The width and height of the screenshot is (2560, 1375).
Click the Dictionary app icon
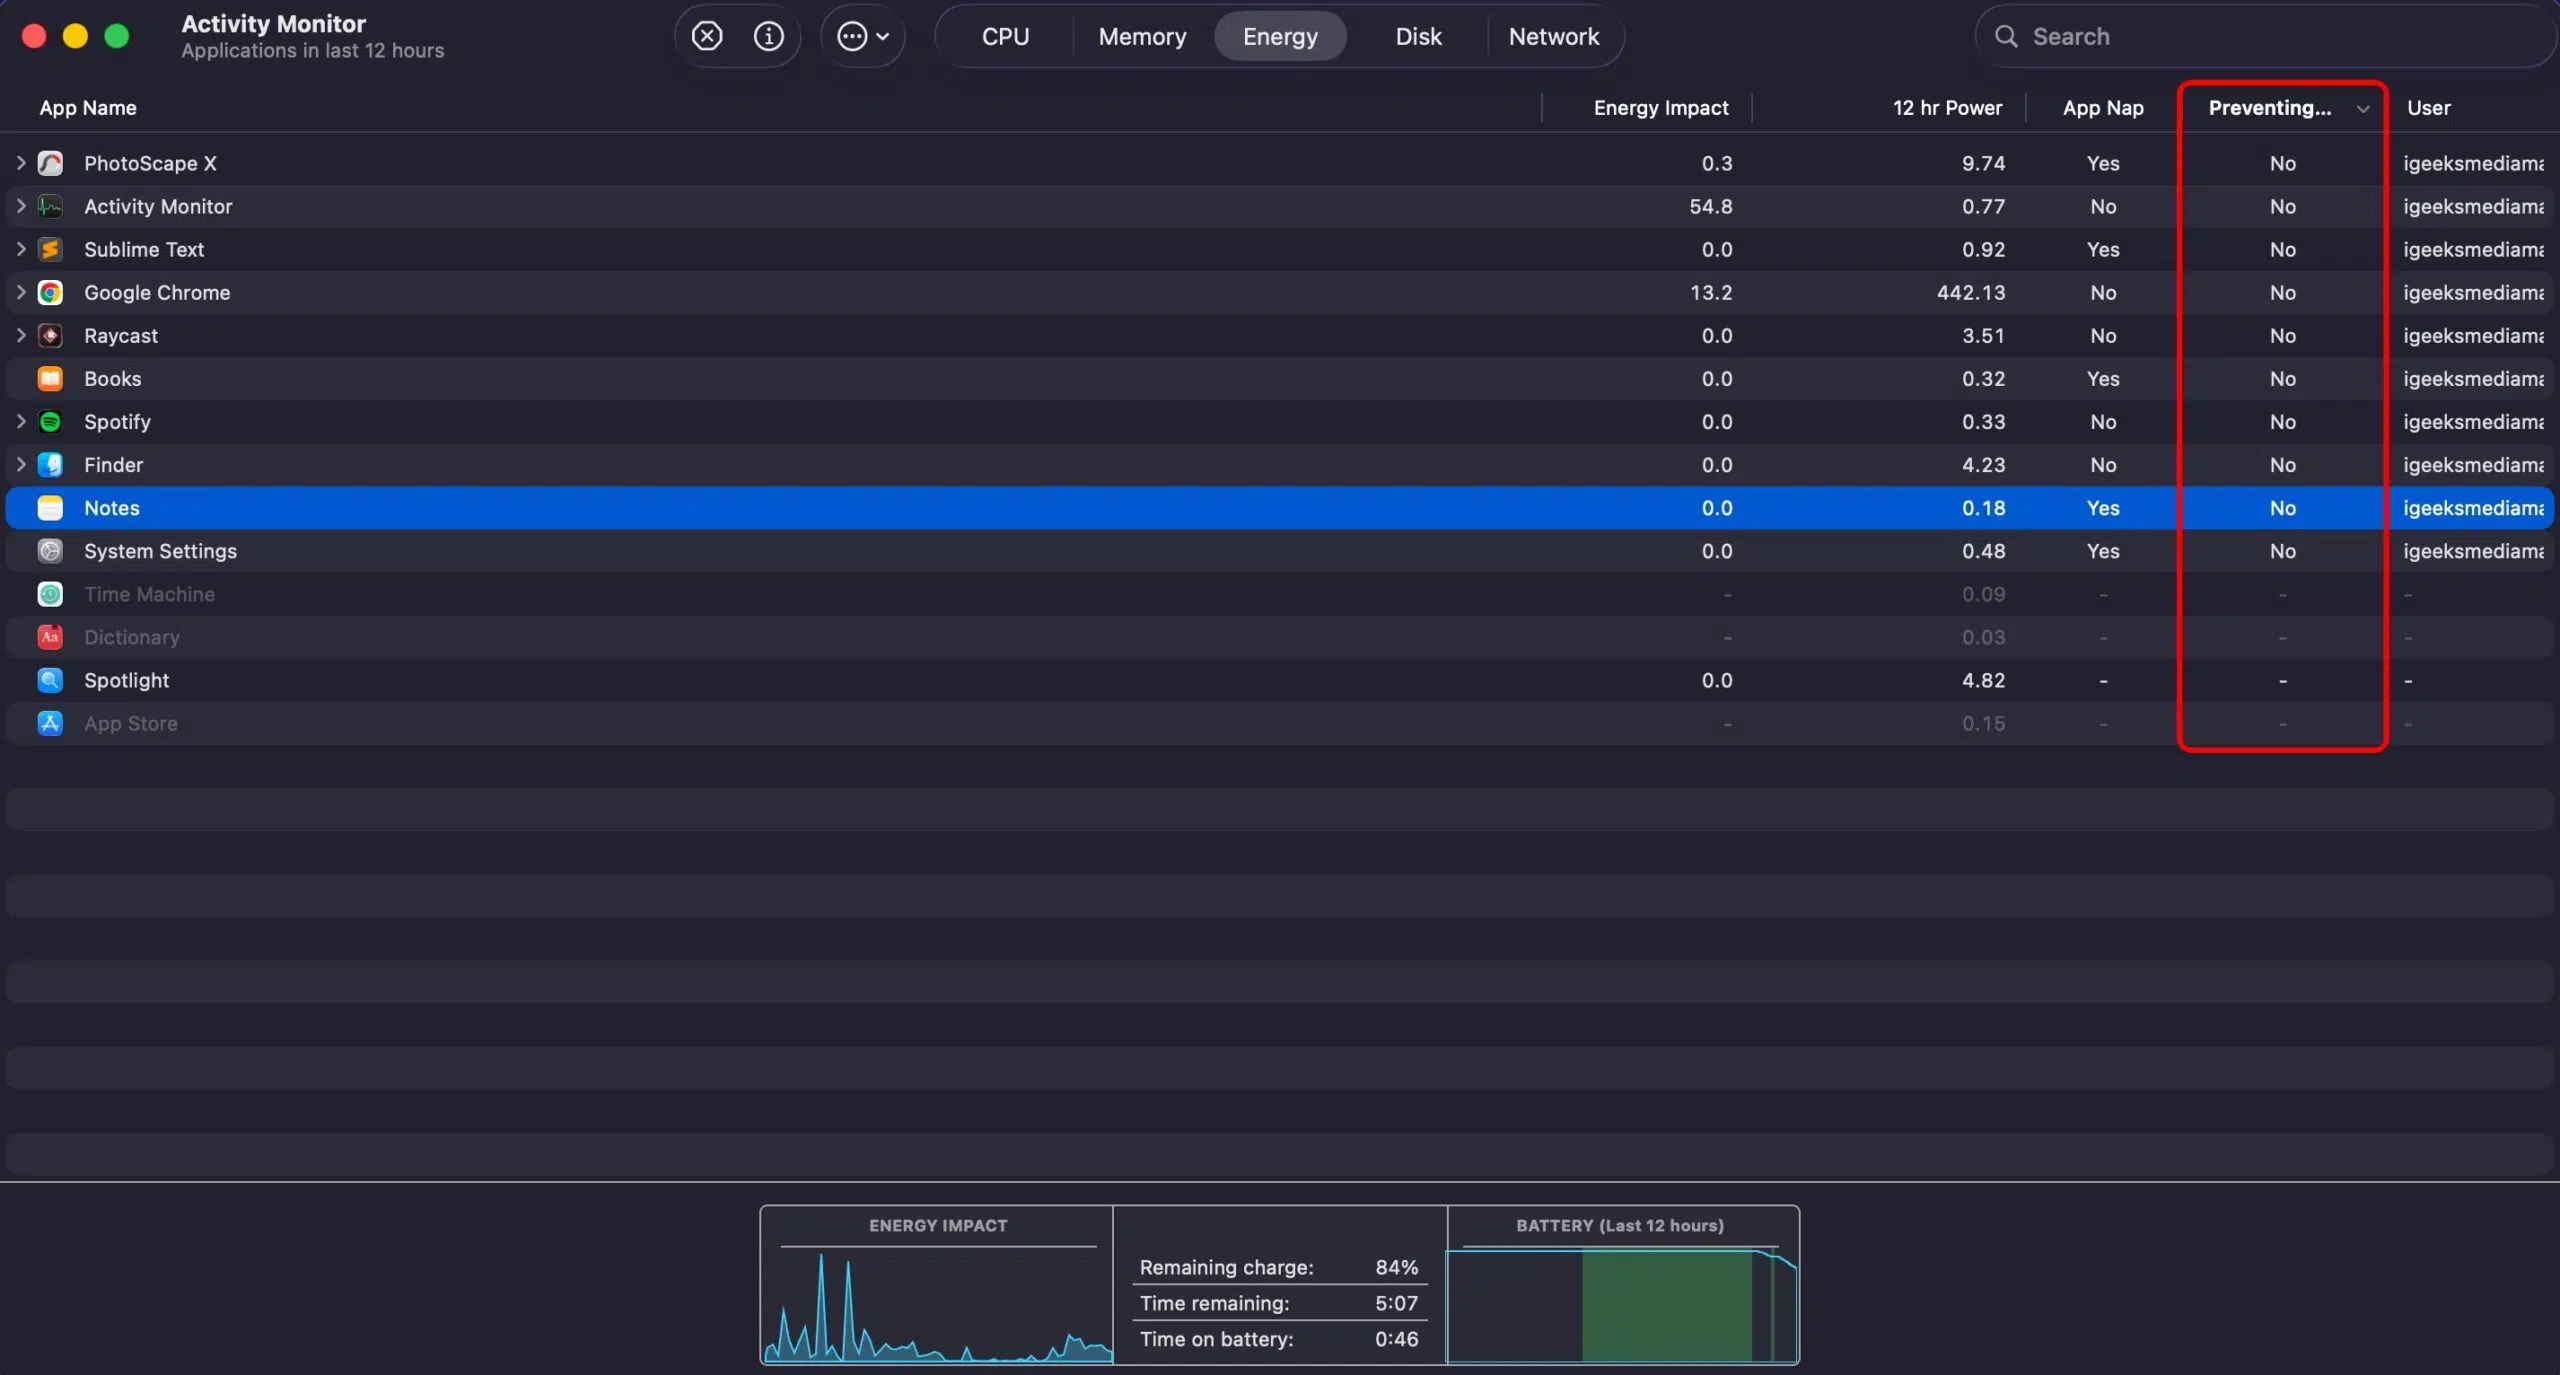coord(50,636)
